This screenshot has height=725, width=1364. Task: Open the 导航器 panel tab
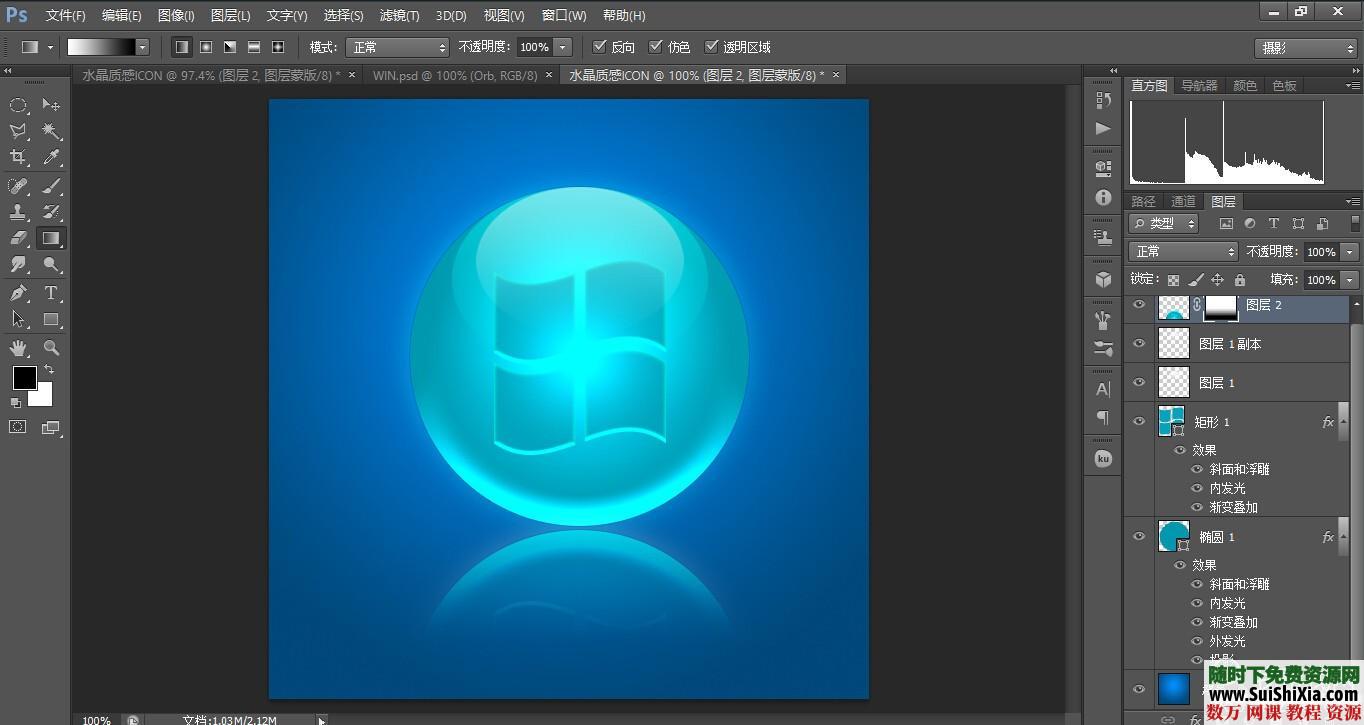click(x=1199, y=86)
